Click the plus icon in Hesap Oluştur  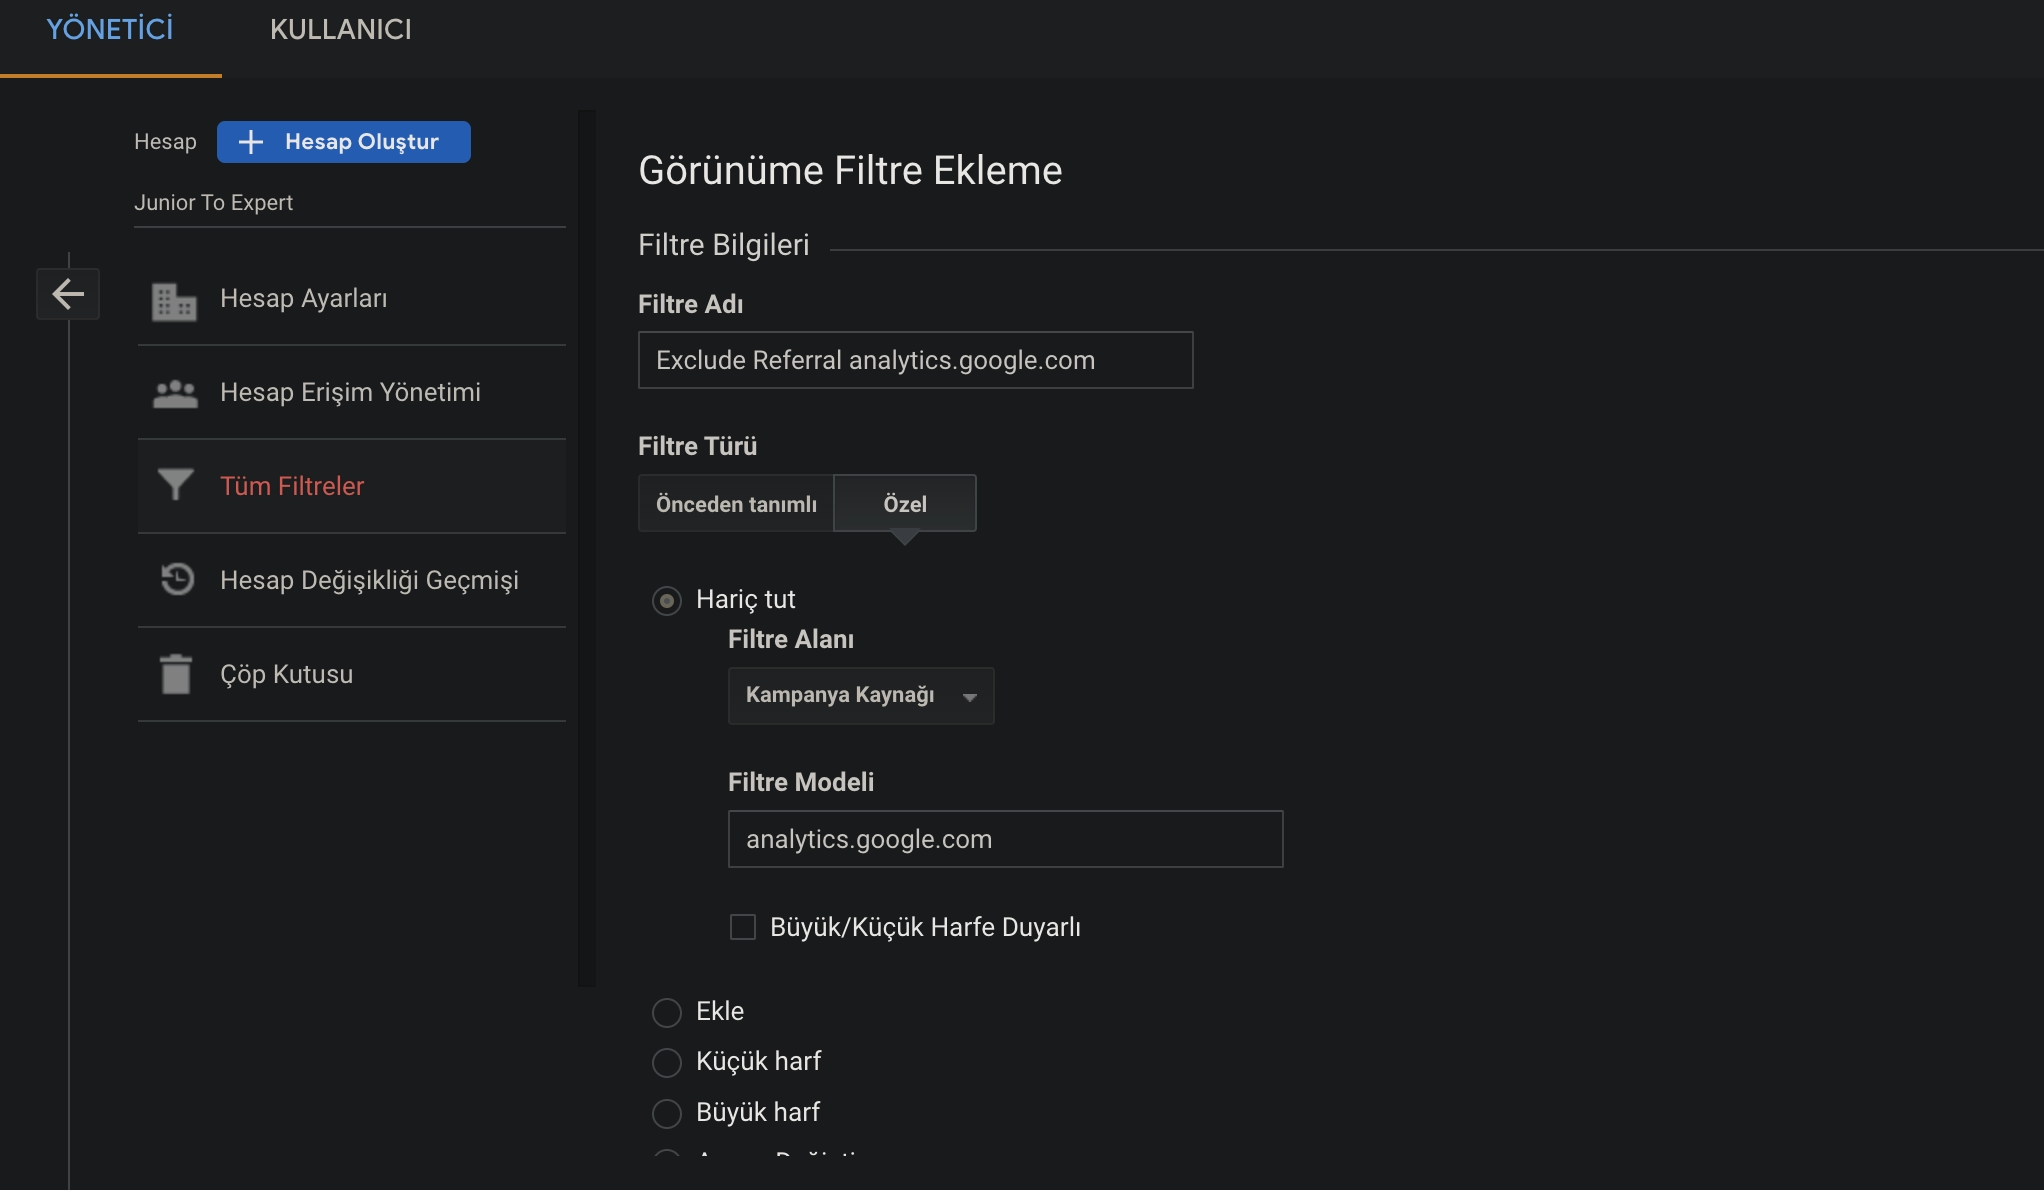(x=251, y=142)
